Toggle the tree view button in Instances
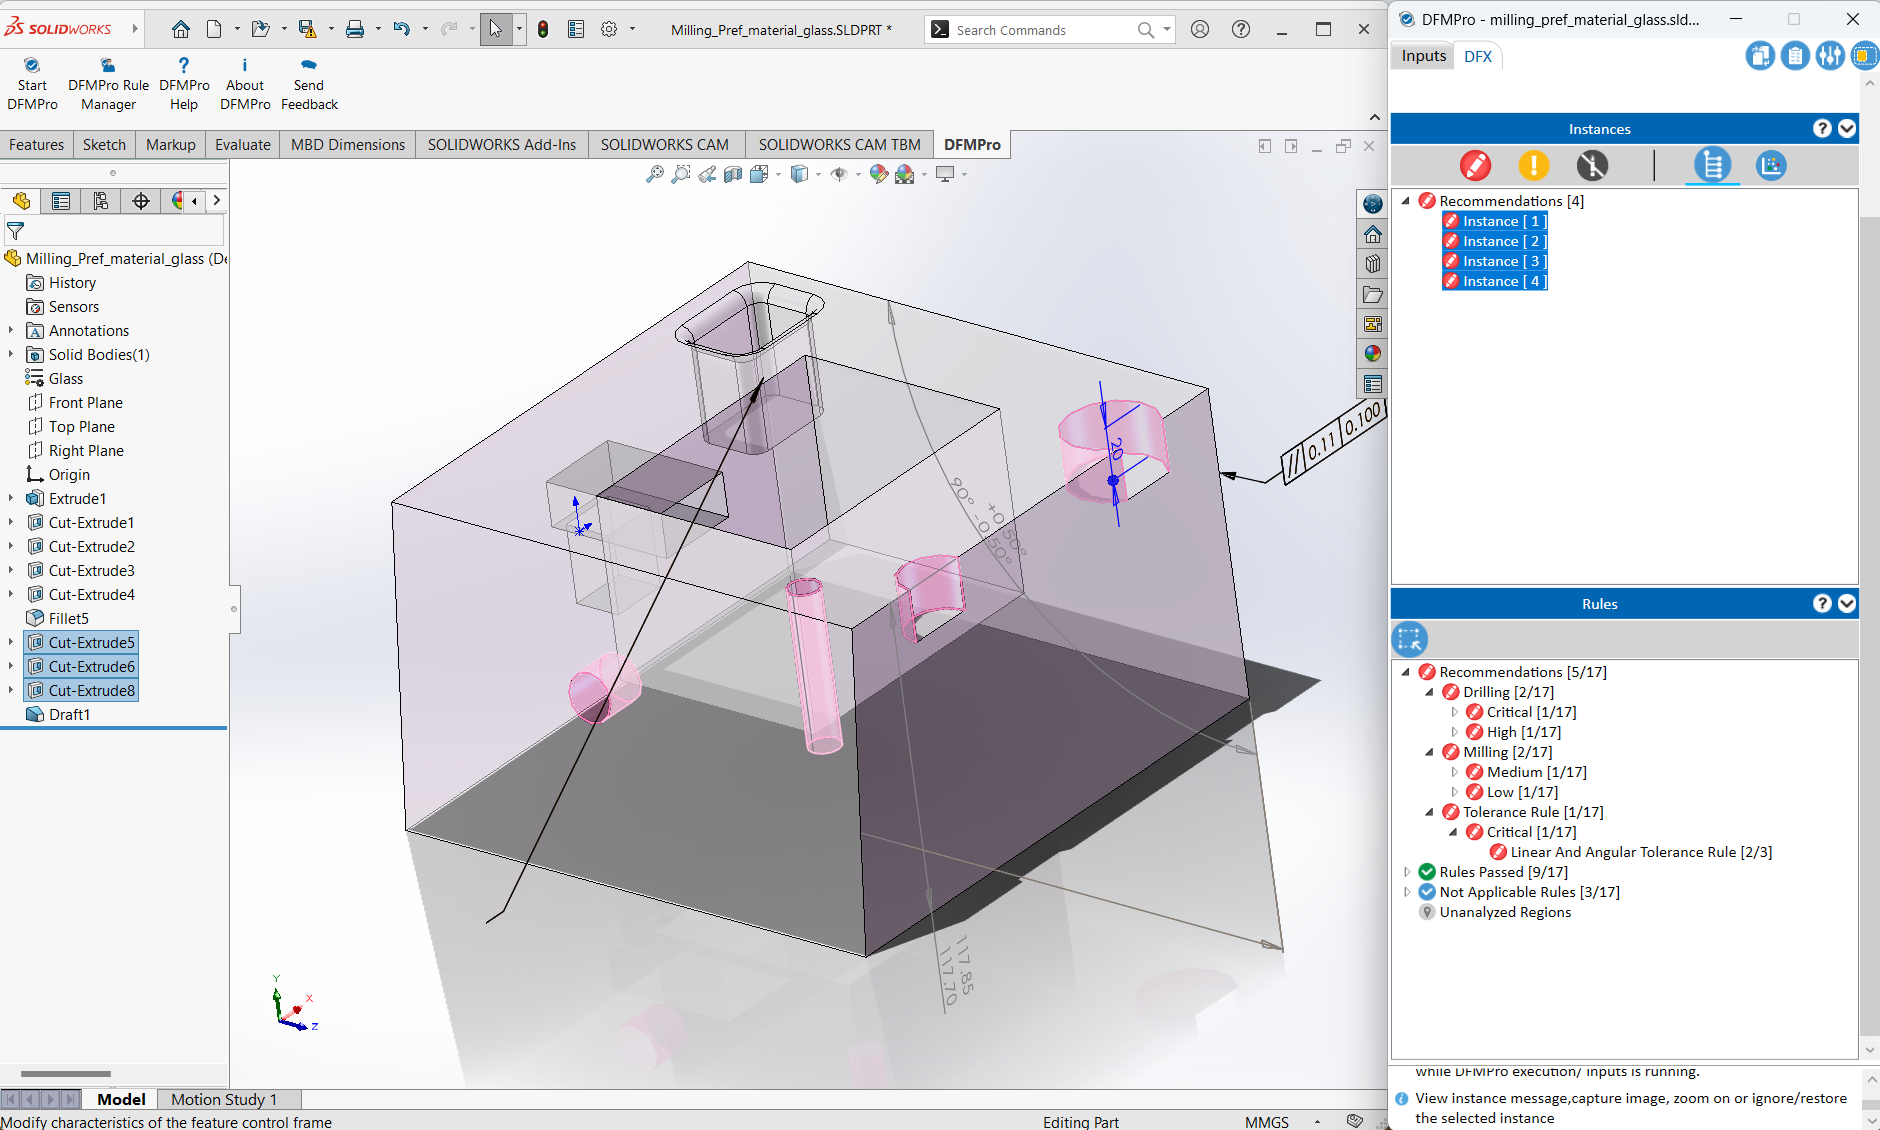 click(1712, 165)
